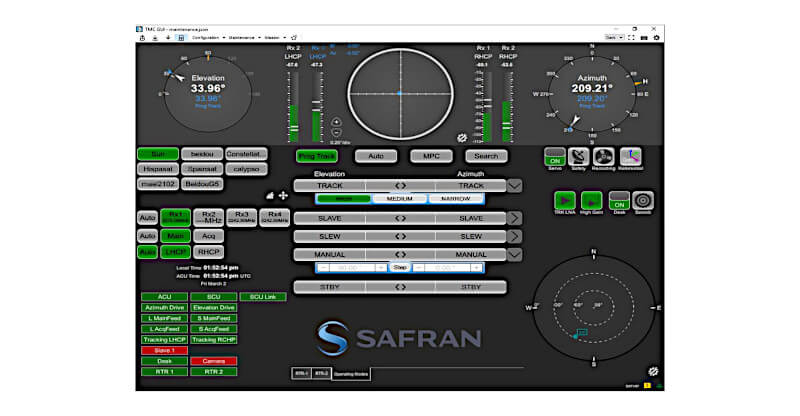Viewport: 800px width, 416px height.
Task: Click the Safety antenna icon
Action: point(578,157)
